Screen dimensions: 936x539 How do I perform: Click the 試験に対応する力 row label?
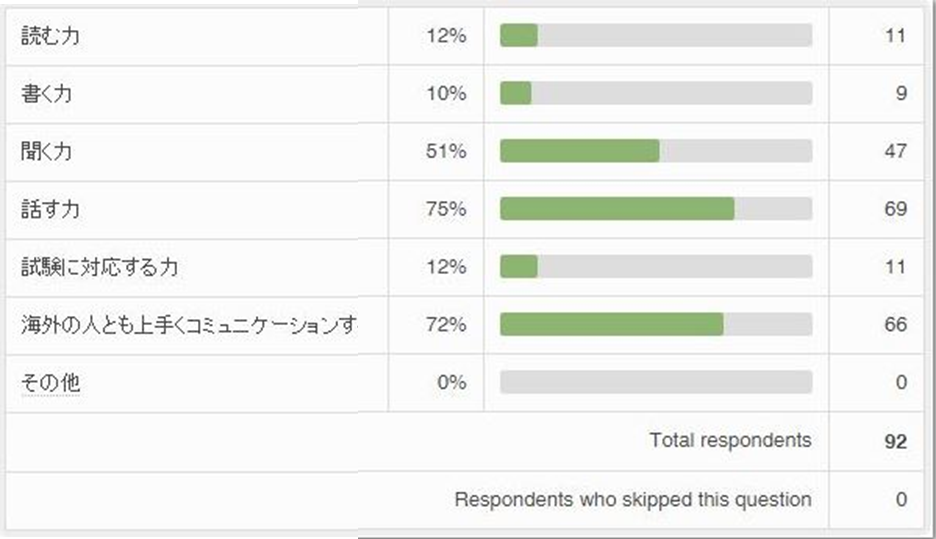[100, 268]
